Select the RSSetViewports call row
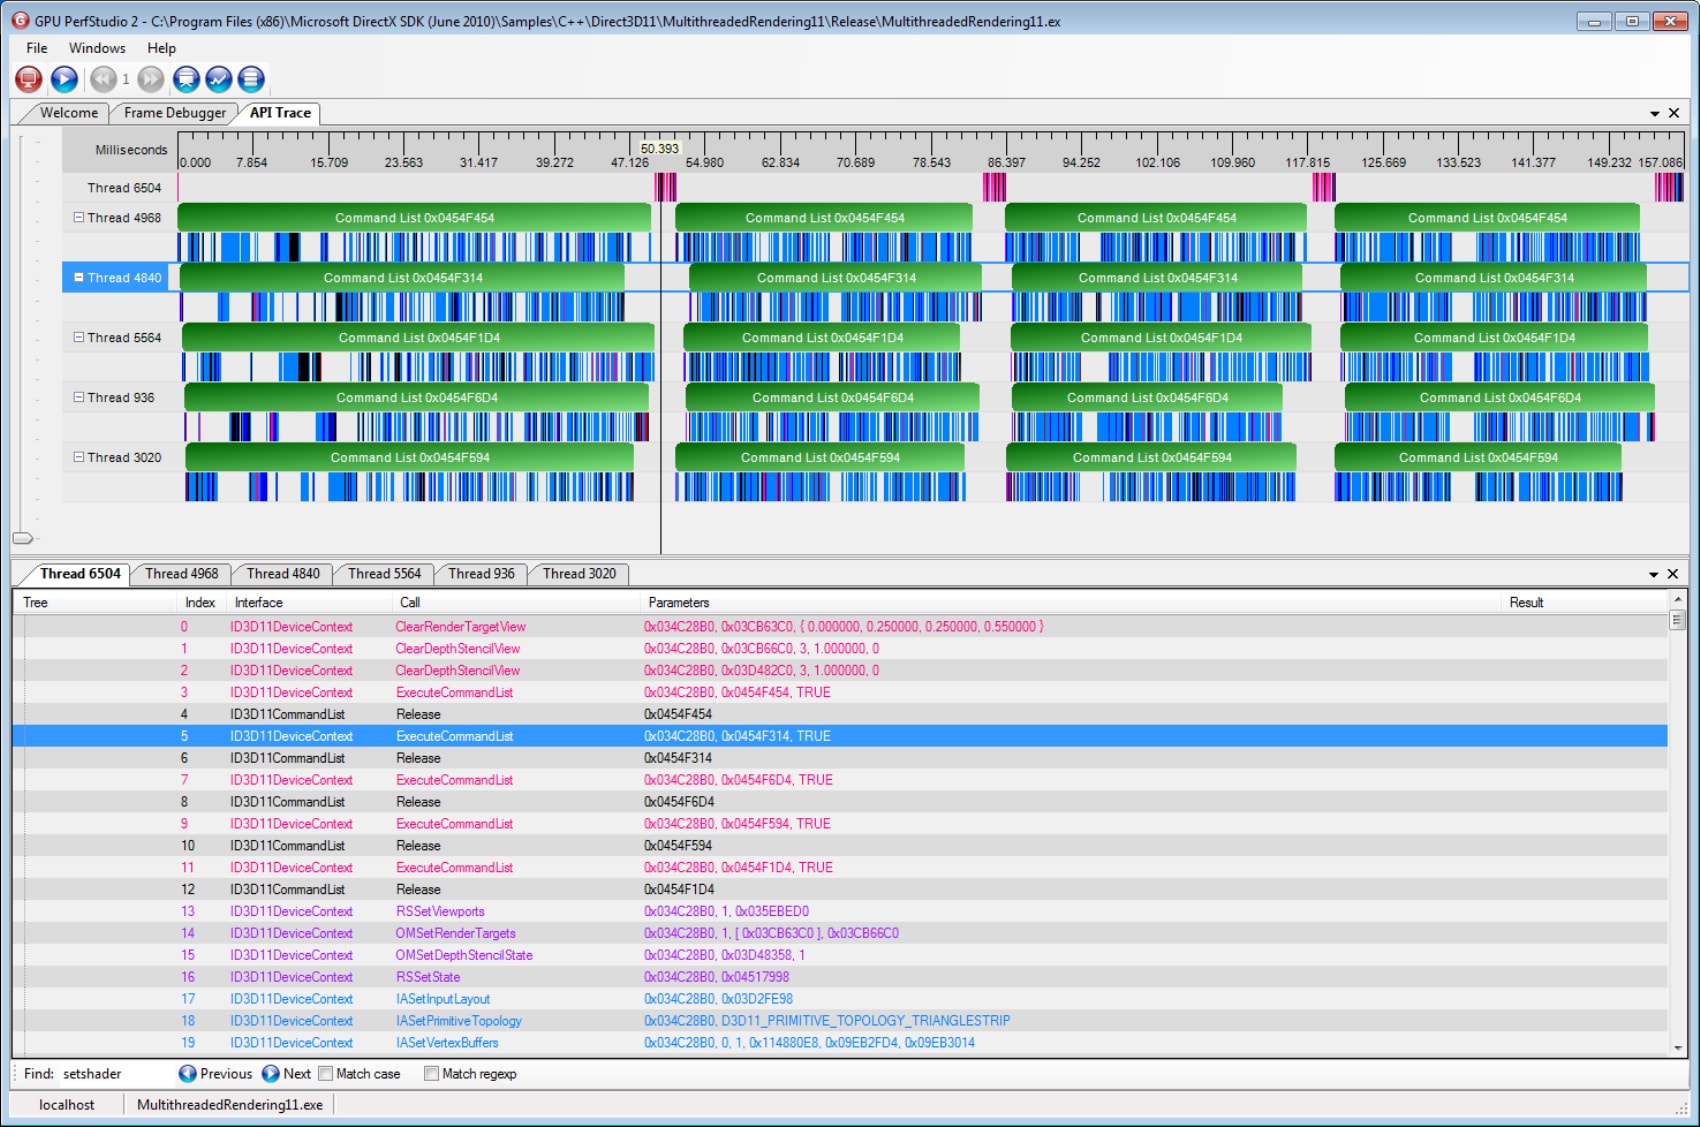1700x1127 pixels. click(x=440, y=912)
